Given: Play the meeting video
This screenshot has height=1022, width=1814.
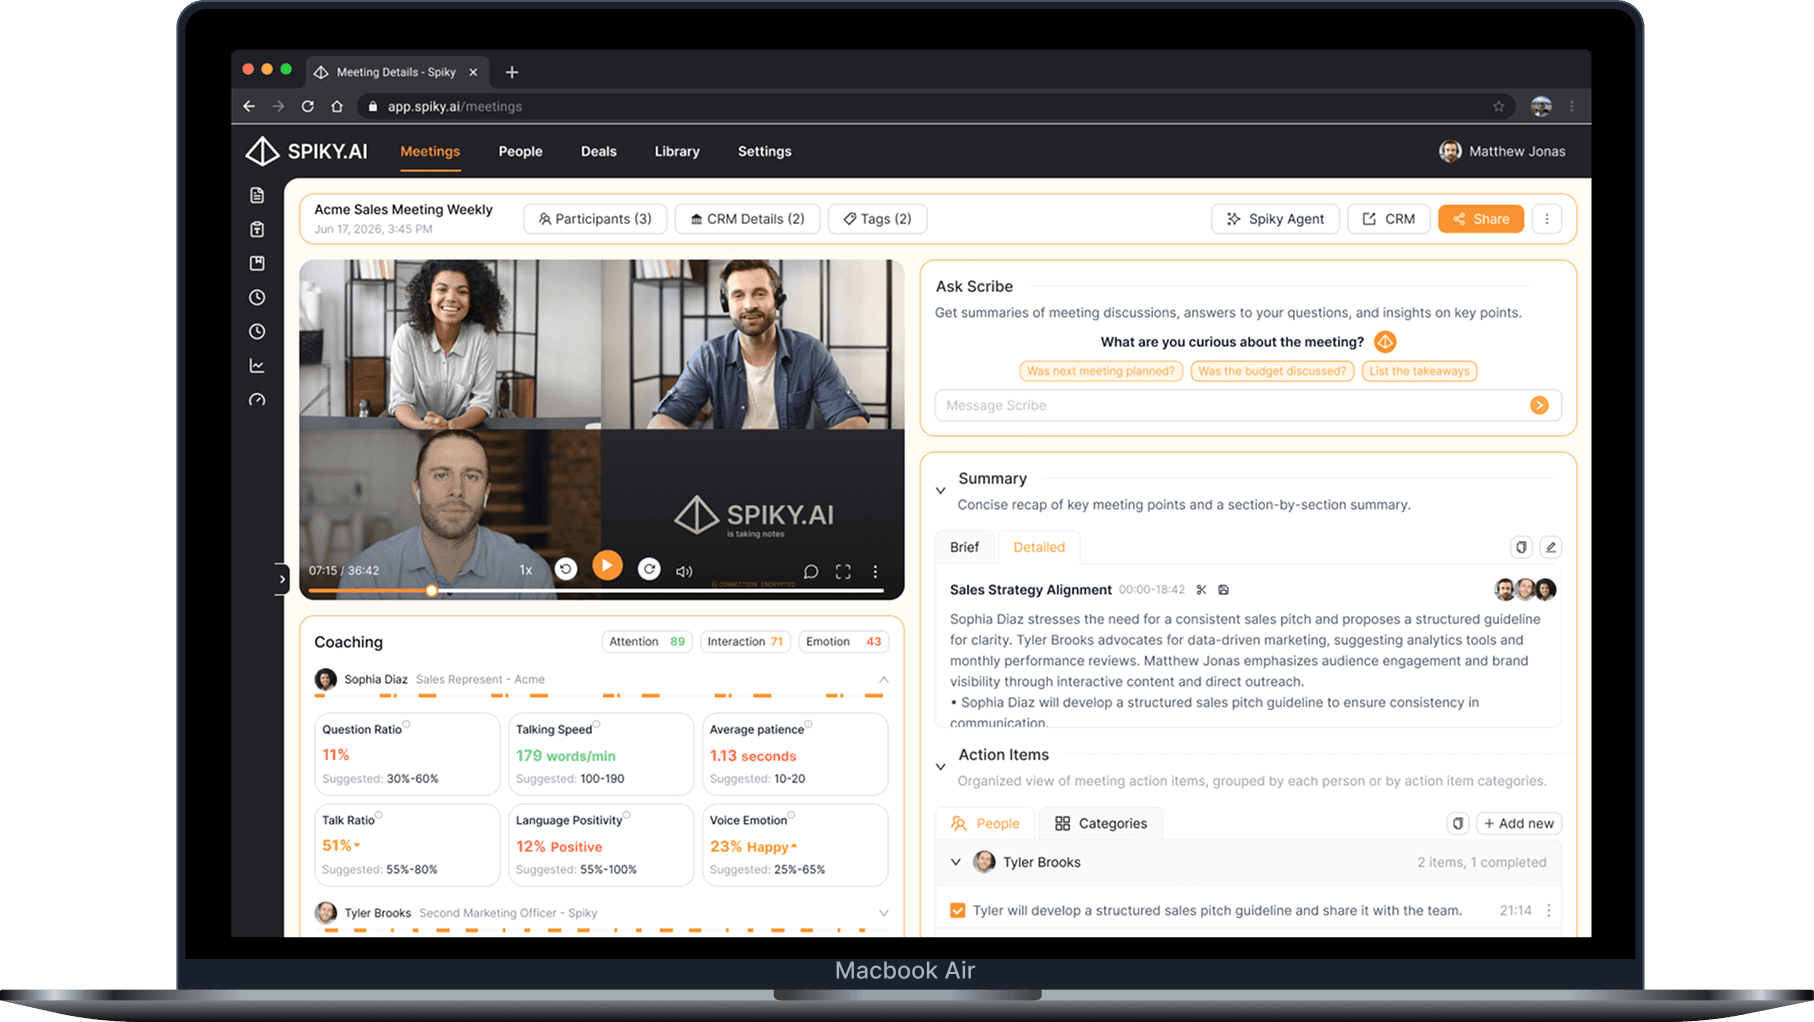Looking at the screenshot, I should (x=607, y=566).
